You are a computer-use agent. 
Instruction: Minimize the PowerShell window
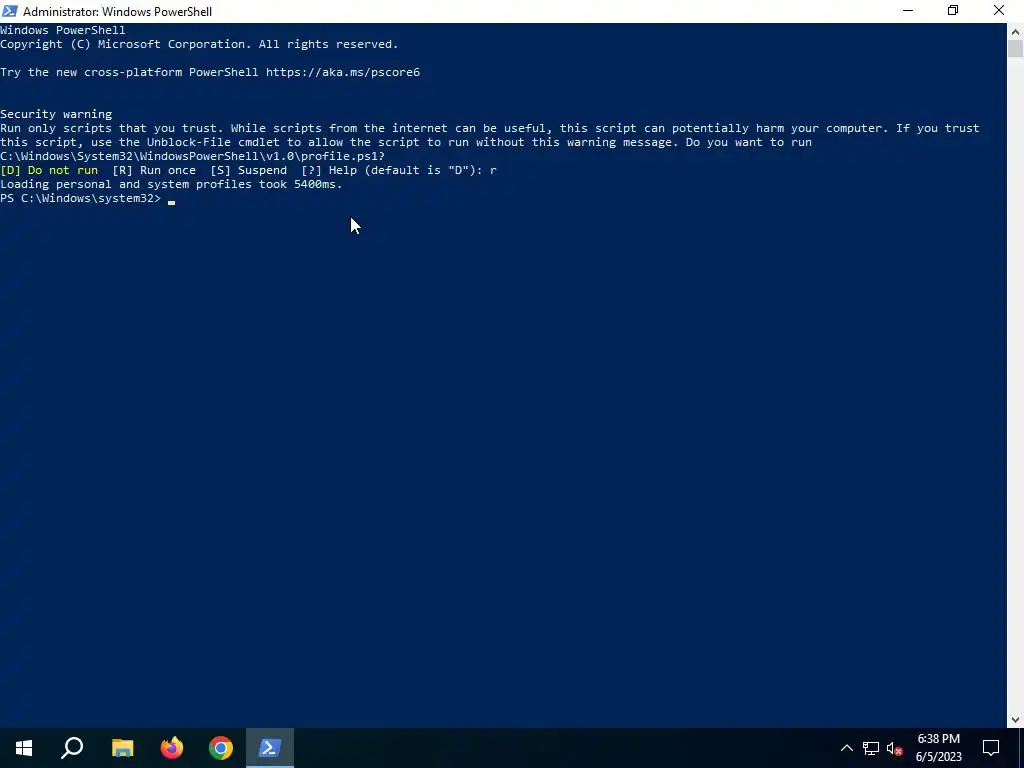tap(908, 11)
